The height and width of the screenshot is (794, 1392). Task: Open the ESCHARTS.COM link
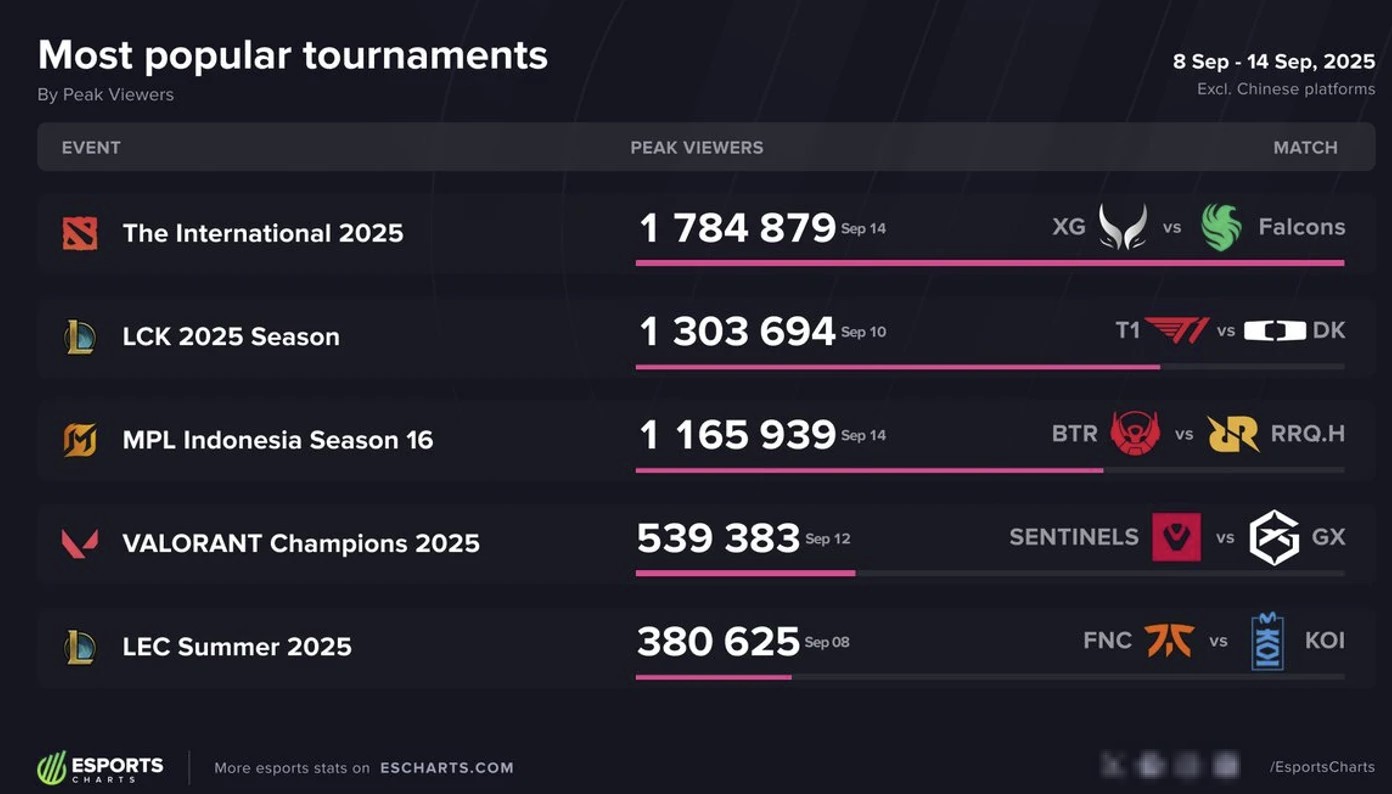(x=447, y=768)
